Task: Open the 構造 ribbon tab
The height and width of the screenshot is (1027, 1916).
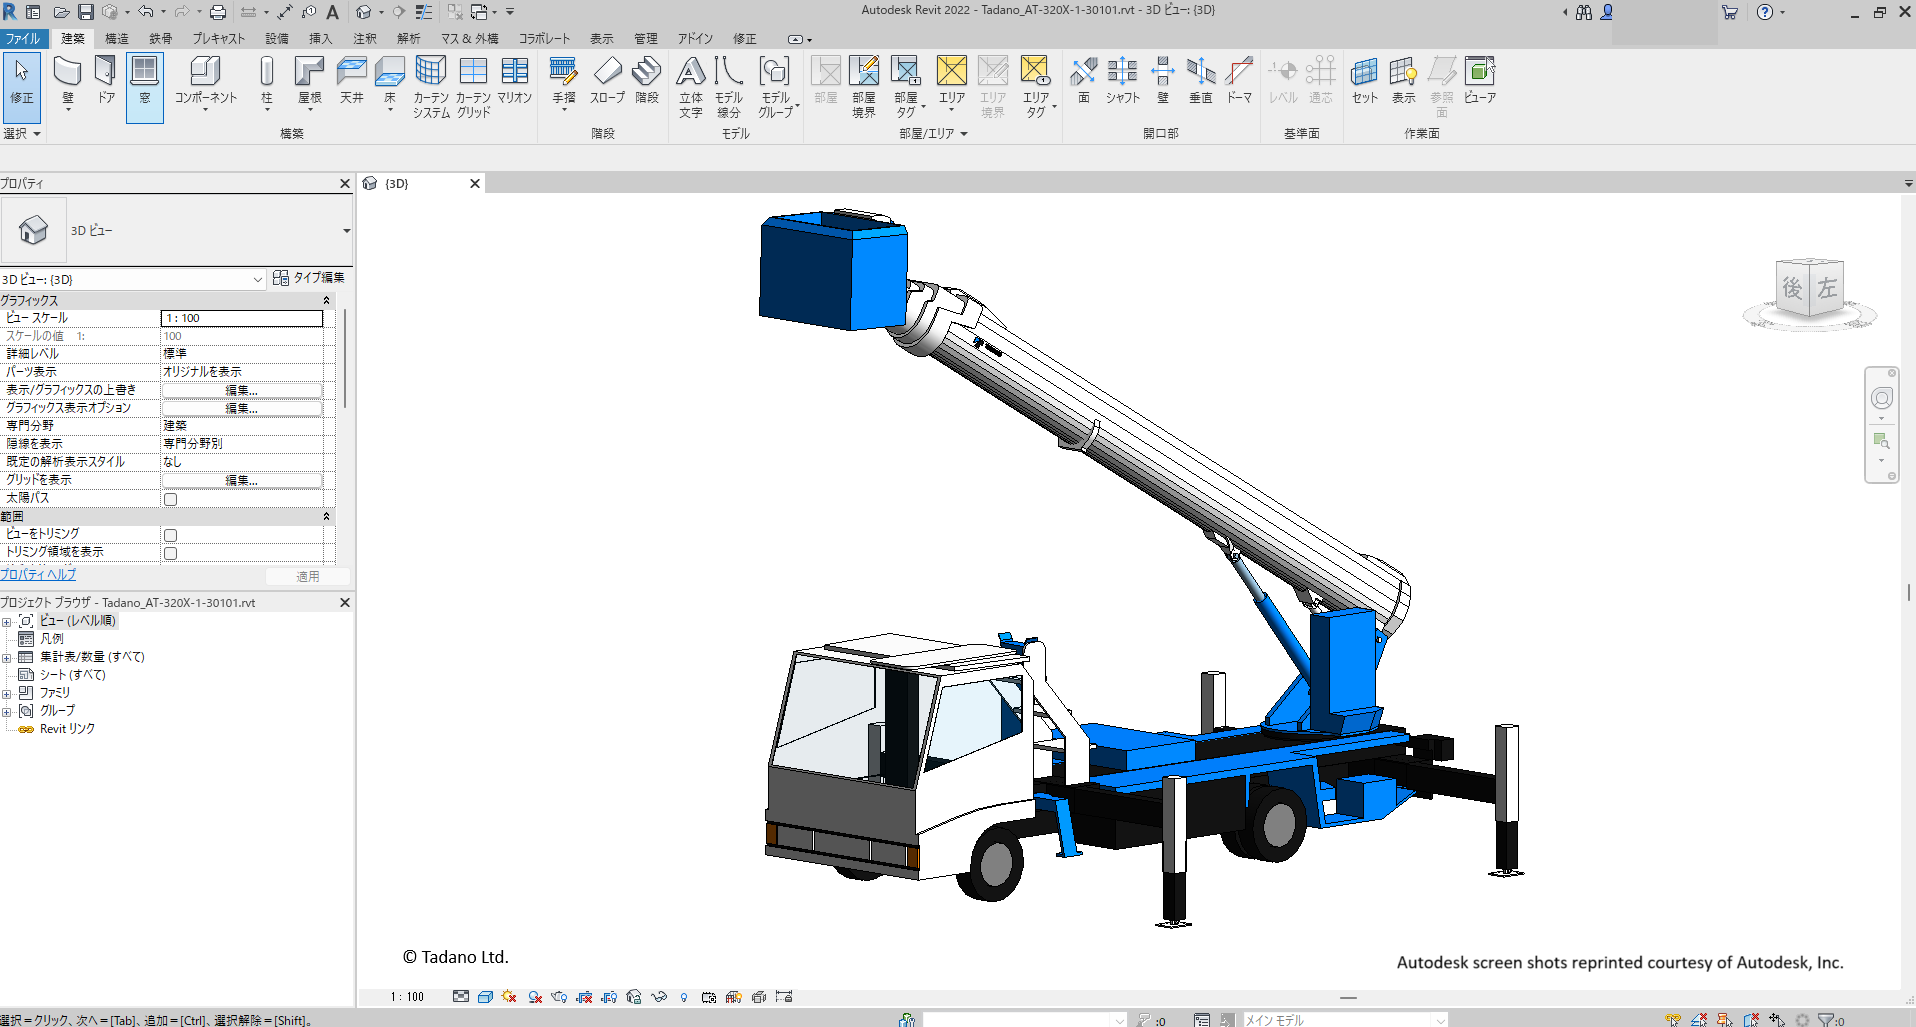Action: tap(117, 39)
